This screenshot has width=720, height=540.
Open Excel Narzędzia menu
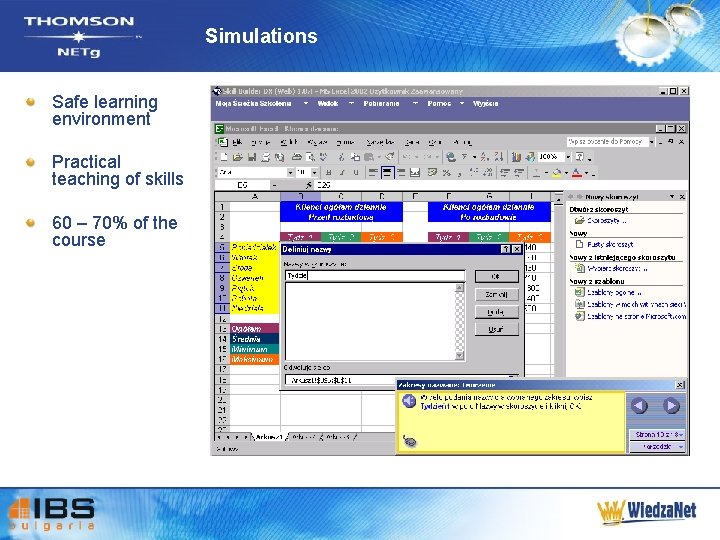coord(380,142)
